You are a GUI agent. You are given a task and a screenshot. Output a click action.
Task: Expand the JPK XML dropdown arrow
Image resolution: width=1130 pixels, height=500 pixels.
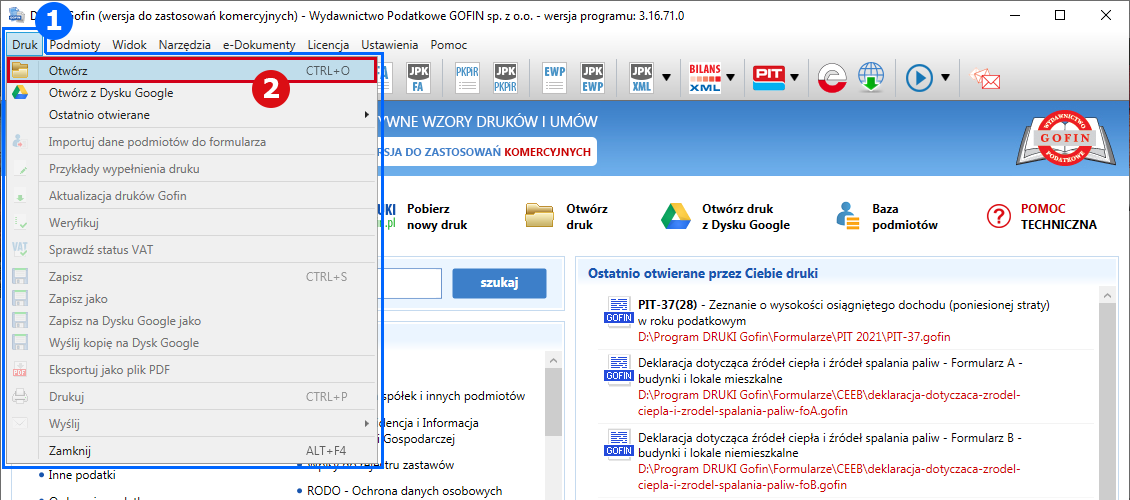pos(667,76)
